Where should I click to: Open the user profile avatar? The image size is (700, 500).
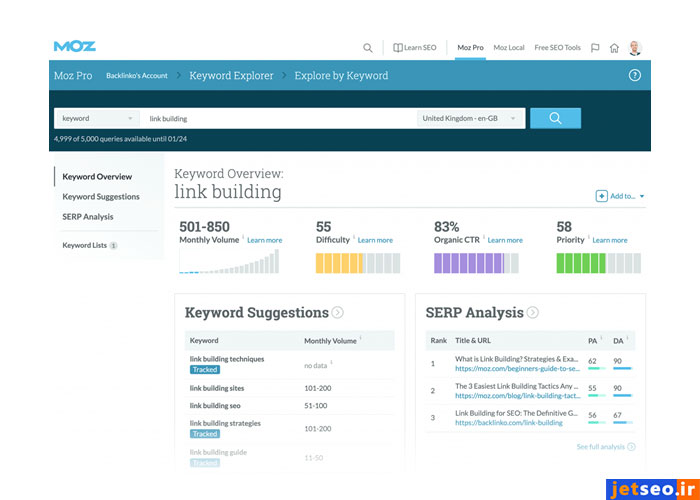635,47
